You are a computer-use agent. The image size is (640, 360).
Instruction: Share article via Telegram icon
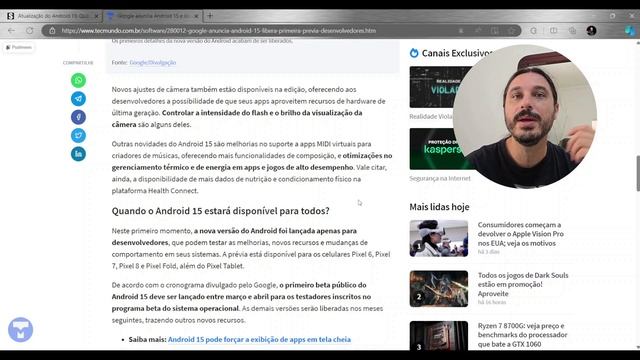[78, 98]
